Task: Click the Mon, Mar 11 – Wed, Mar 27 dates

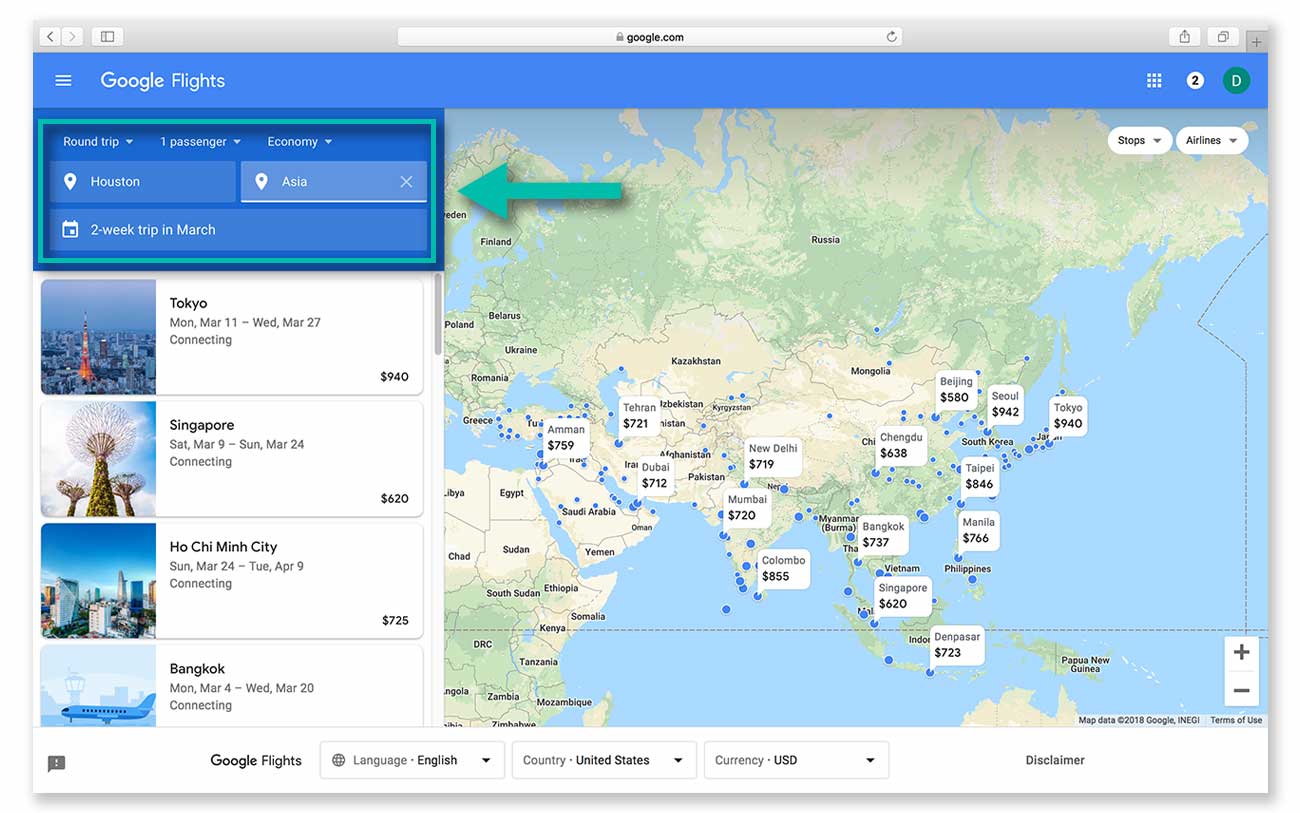Action: (x=245, y=322)
